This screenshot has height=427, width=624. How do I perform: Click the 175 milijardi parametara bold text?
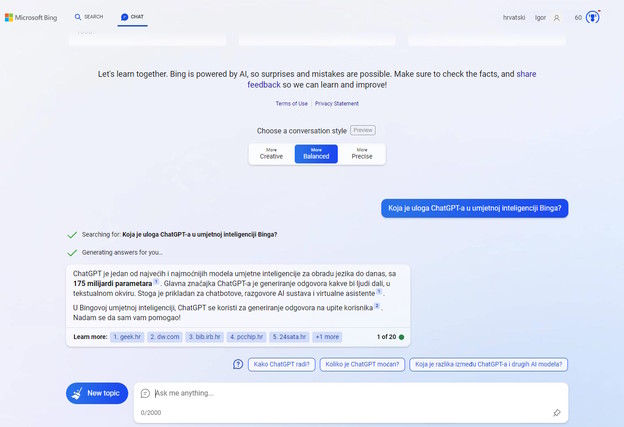(113, 284)
